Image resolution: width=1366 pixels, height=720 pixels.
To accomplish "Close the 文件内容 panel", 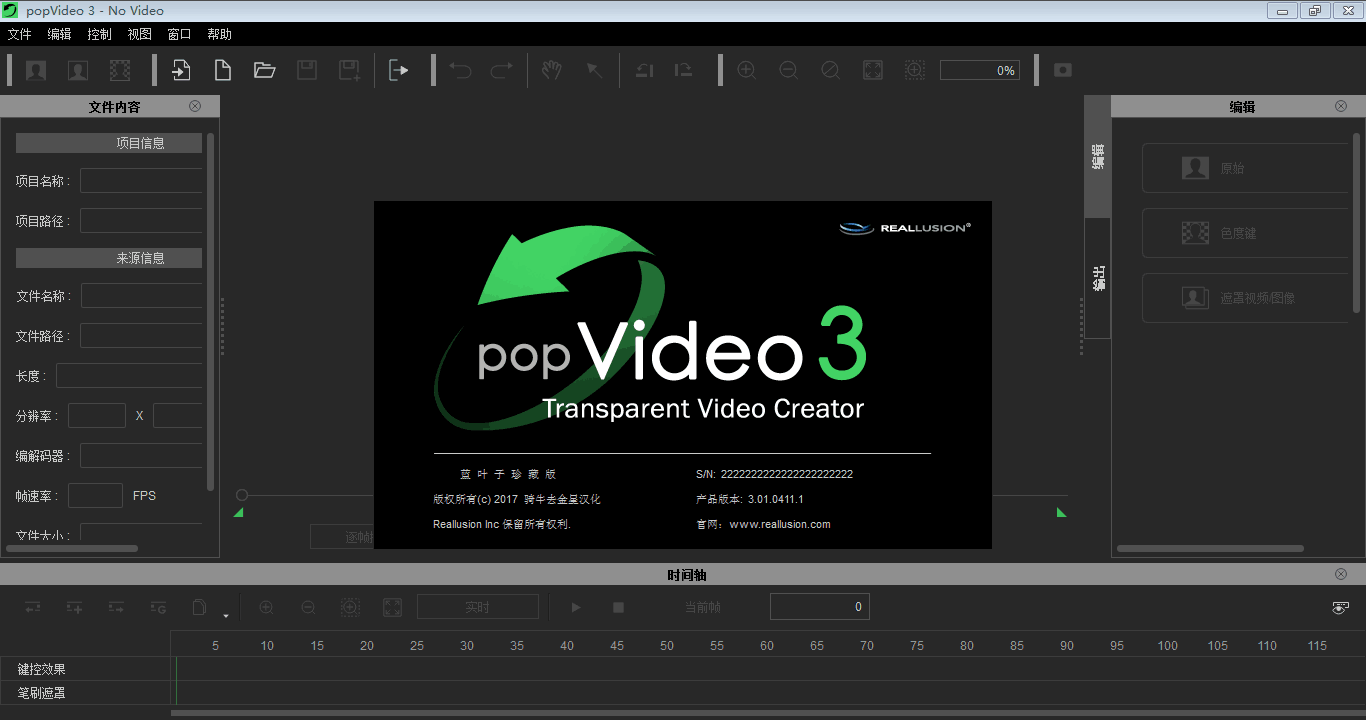I will click(x=195, y=106).
